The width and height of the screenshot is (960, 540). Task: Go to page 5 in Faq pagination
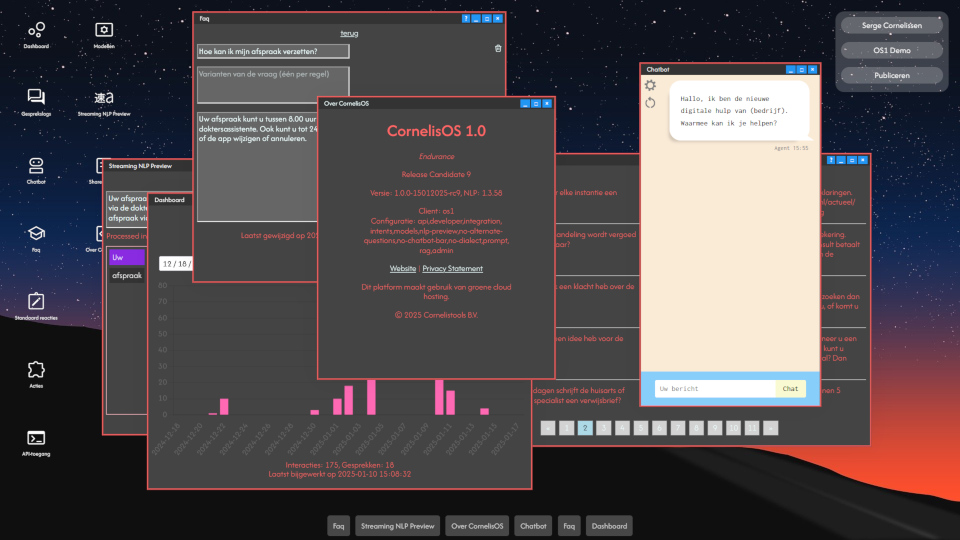(640, 428)
